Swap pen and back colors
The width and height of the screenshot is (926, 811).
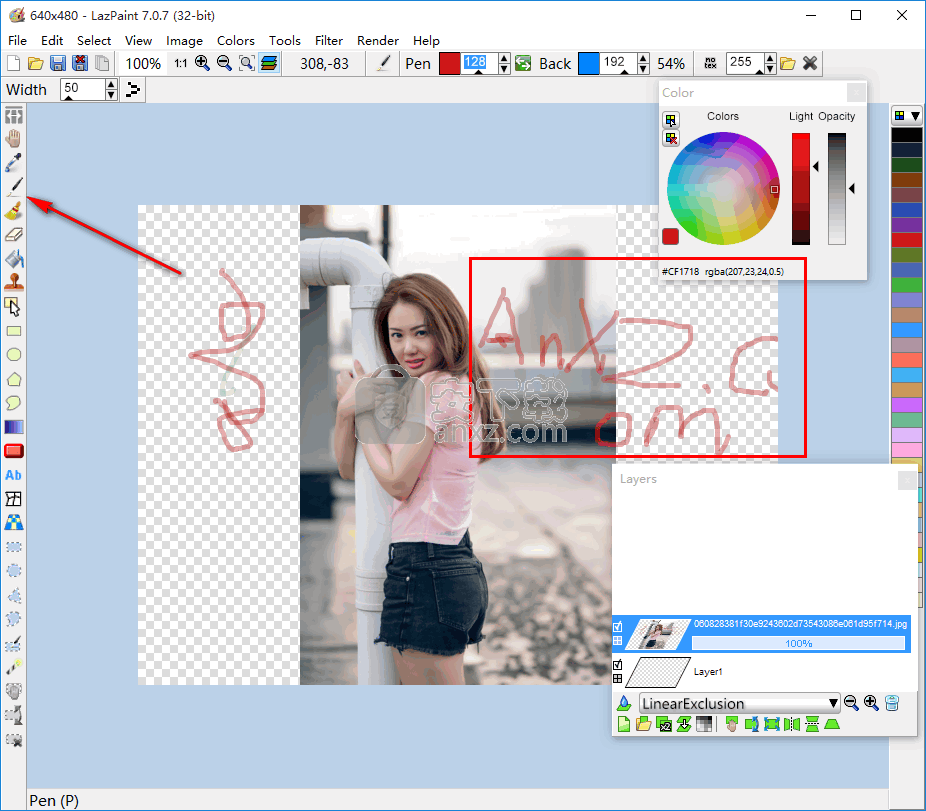(523, 63)
